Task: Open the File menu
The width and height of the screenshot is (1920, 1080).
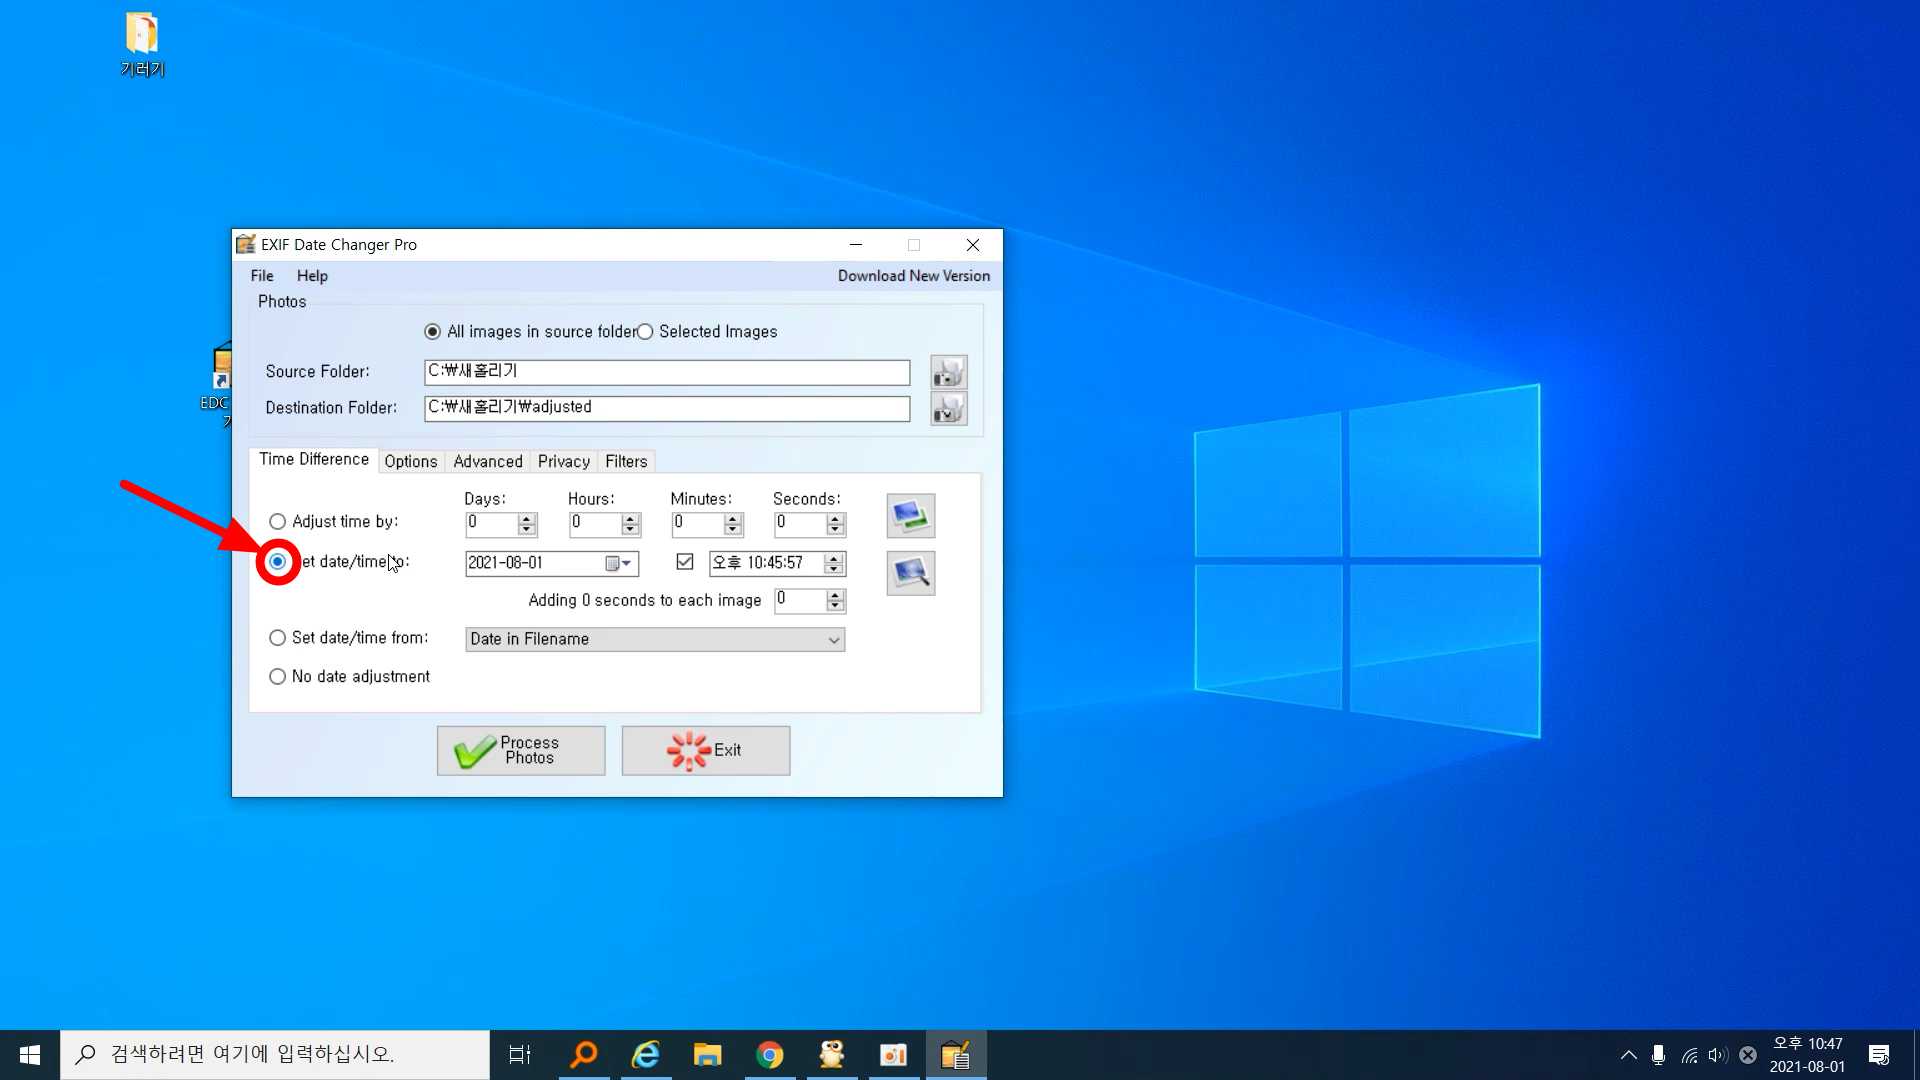Action: pyautogui.click(x=262, y=276)
